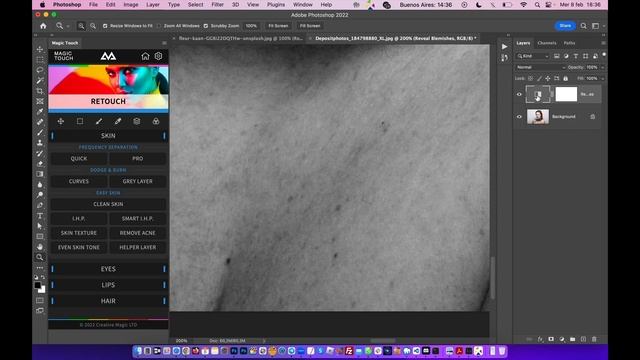Open the Normal blend mode dropdown
The image size is (640, 360).
pos(540,67)
